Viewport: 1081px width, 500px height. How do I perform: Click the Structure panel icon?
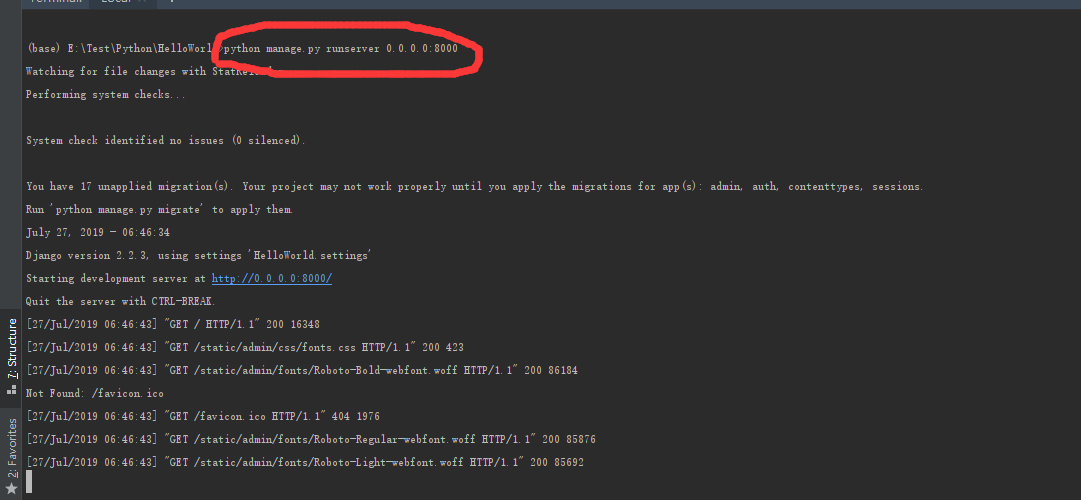coord(12,389)
